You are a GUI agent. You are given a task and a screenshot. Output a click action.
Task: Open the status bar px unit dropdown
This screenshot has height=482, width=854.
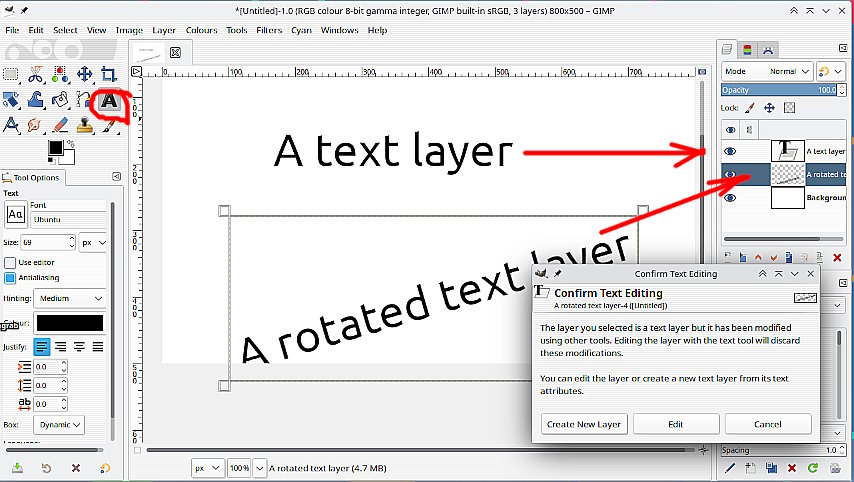(208, 468)
